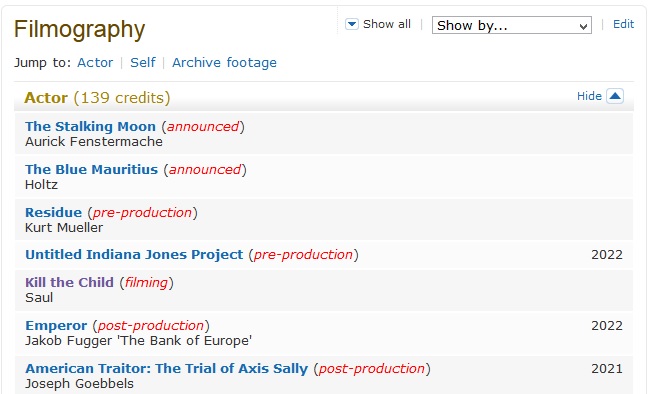Click the Edit link
The width and height of the screenshot is (651, 394).
click(623, 24)
